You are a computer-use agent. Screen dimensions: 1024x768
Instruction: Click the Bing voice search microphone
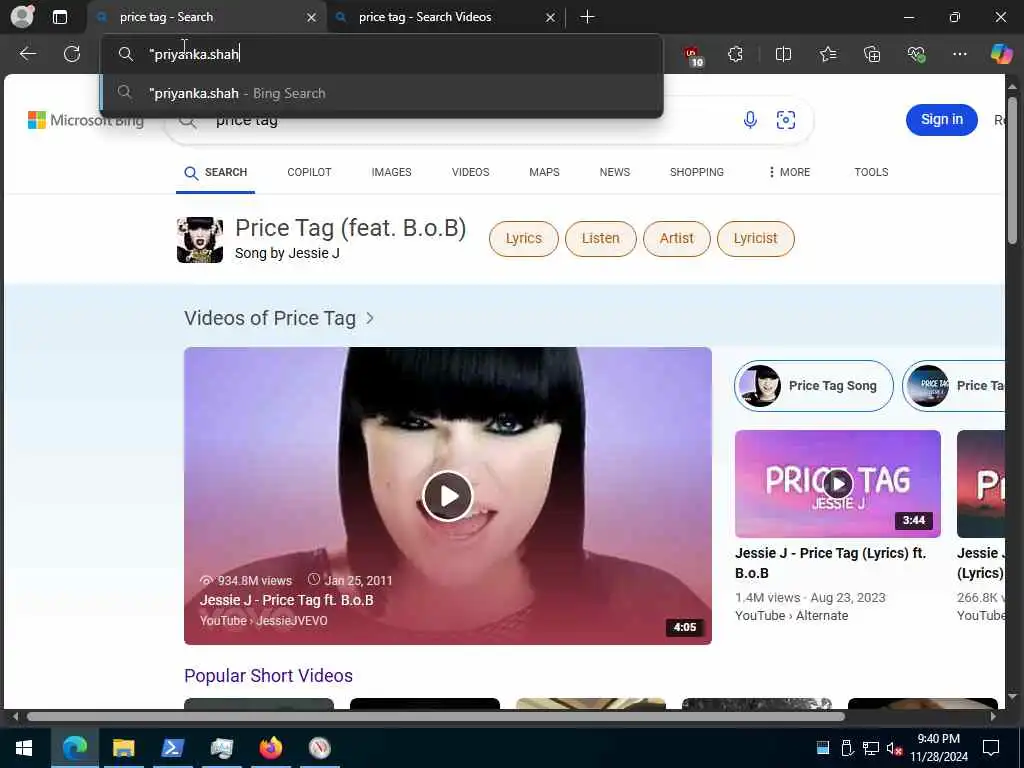coord(750,120)
